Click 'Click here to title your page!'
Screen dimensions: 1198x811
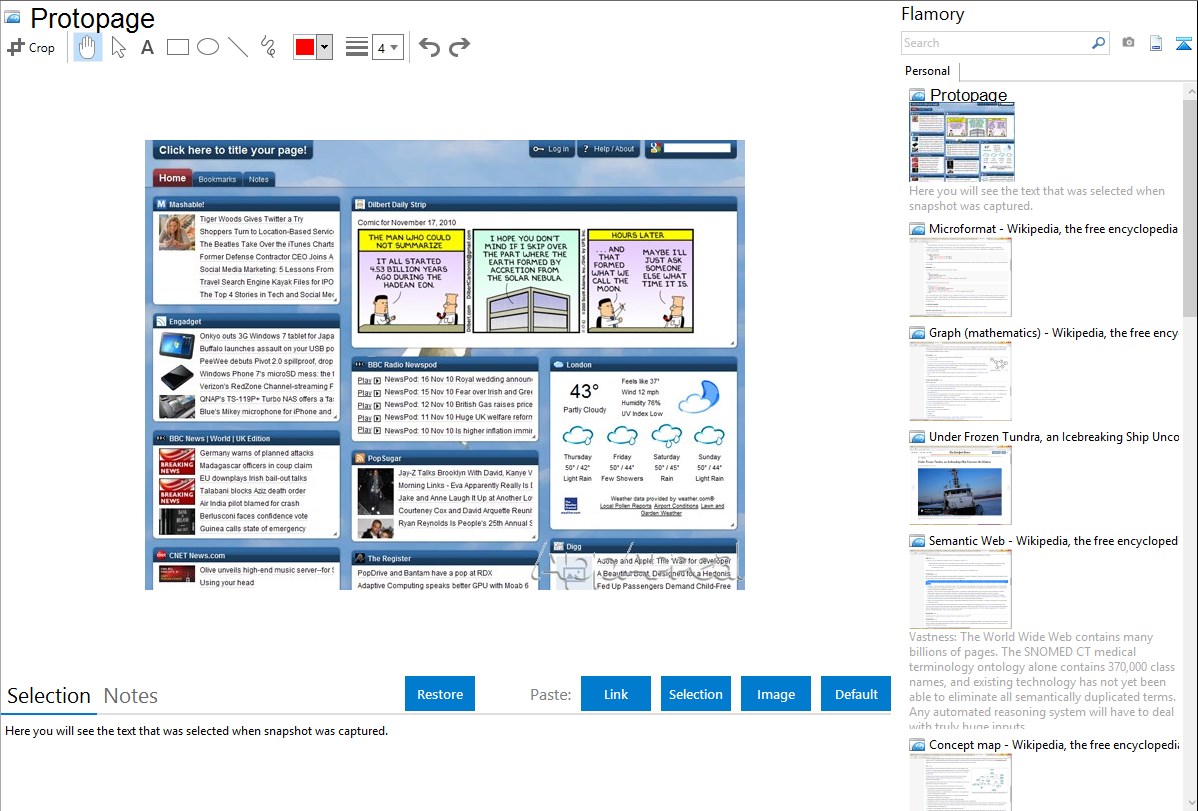pos(232,150)
